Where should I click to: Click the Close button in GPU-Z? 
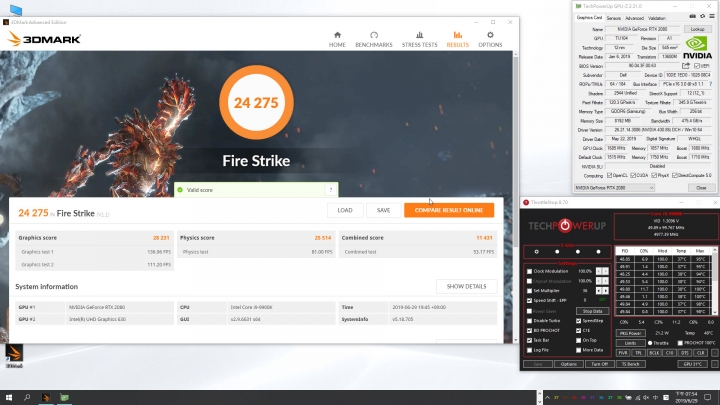pos(701,188)
